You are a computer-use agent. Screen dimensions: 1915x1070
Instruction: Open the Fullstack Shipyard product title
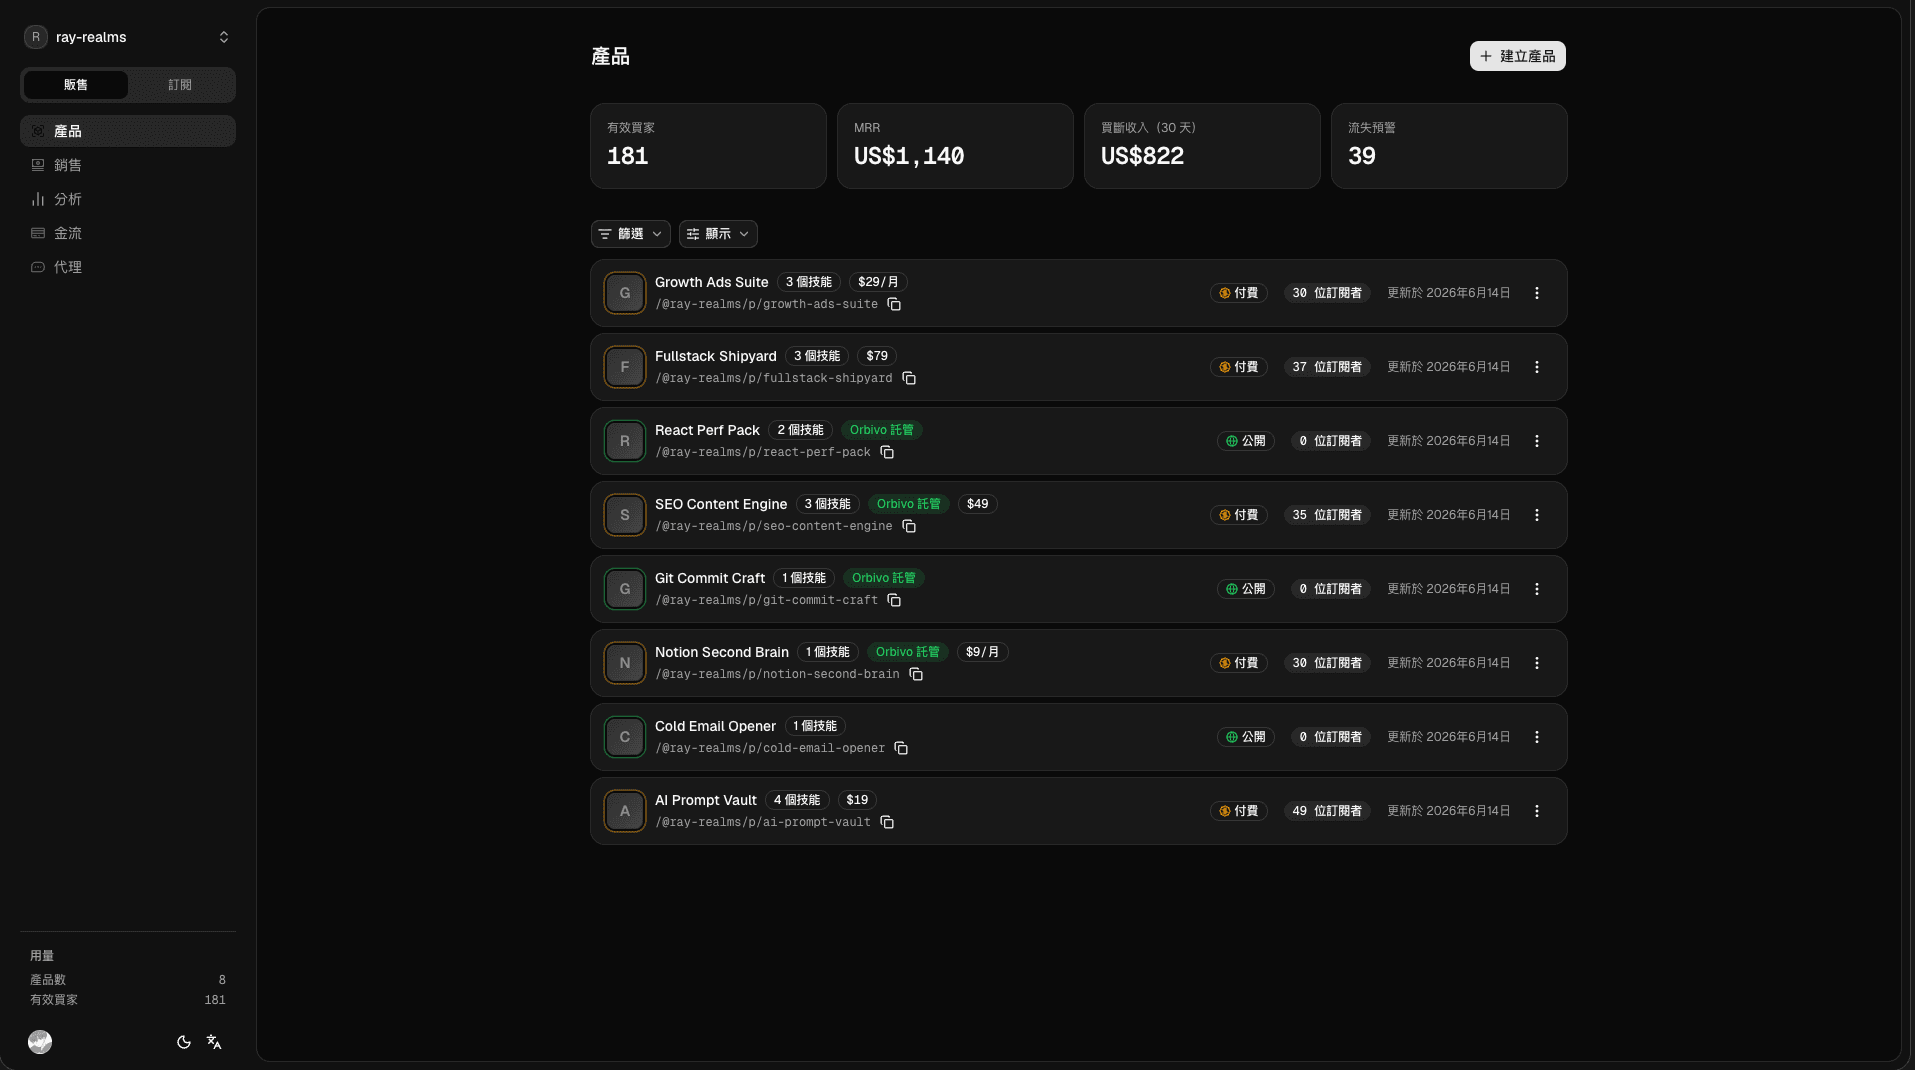click(x=716, y=356)
